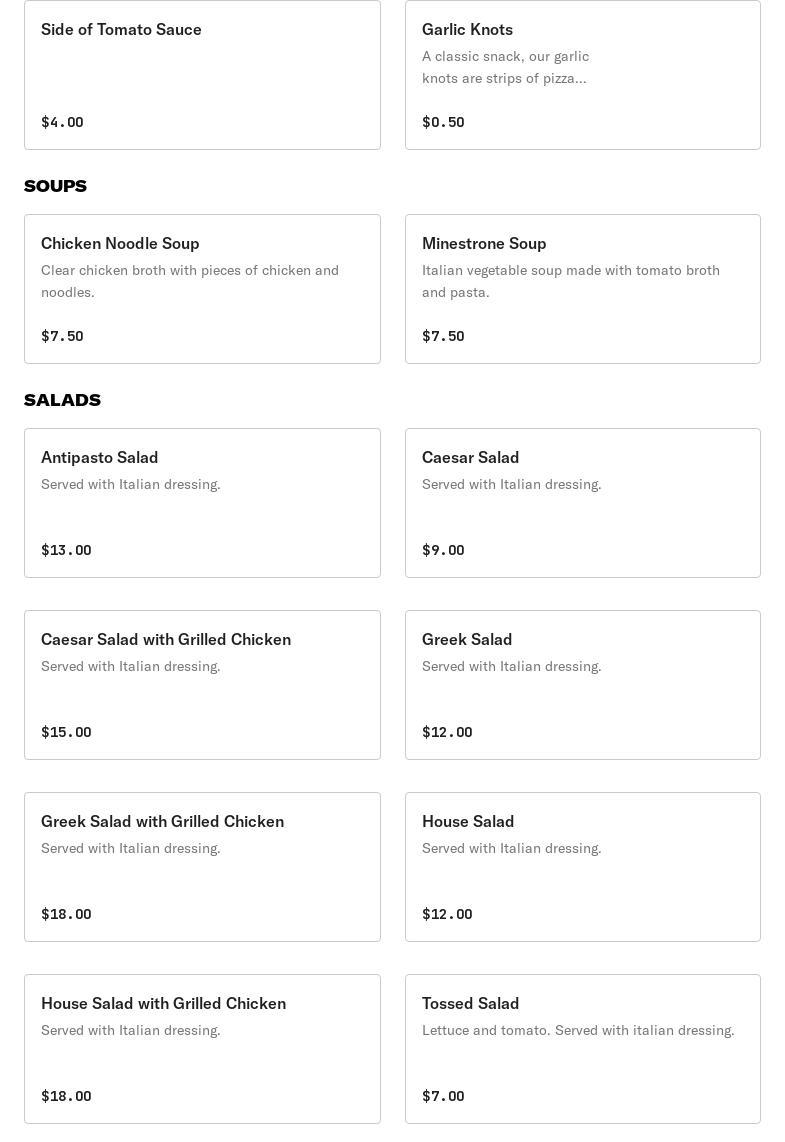Click the Antipasto Salad $13.00 price
Viewport: 785px width, 1142px height.
(x=66, y=550)
